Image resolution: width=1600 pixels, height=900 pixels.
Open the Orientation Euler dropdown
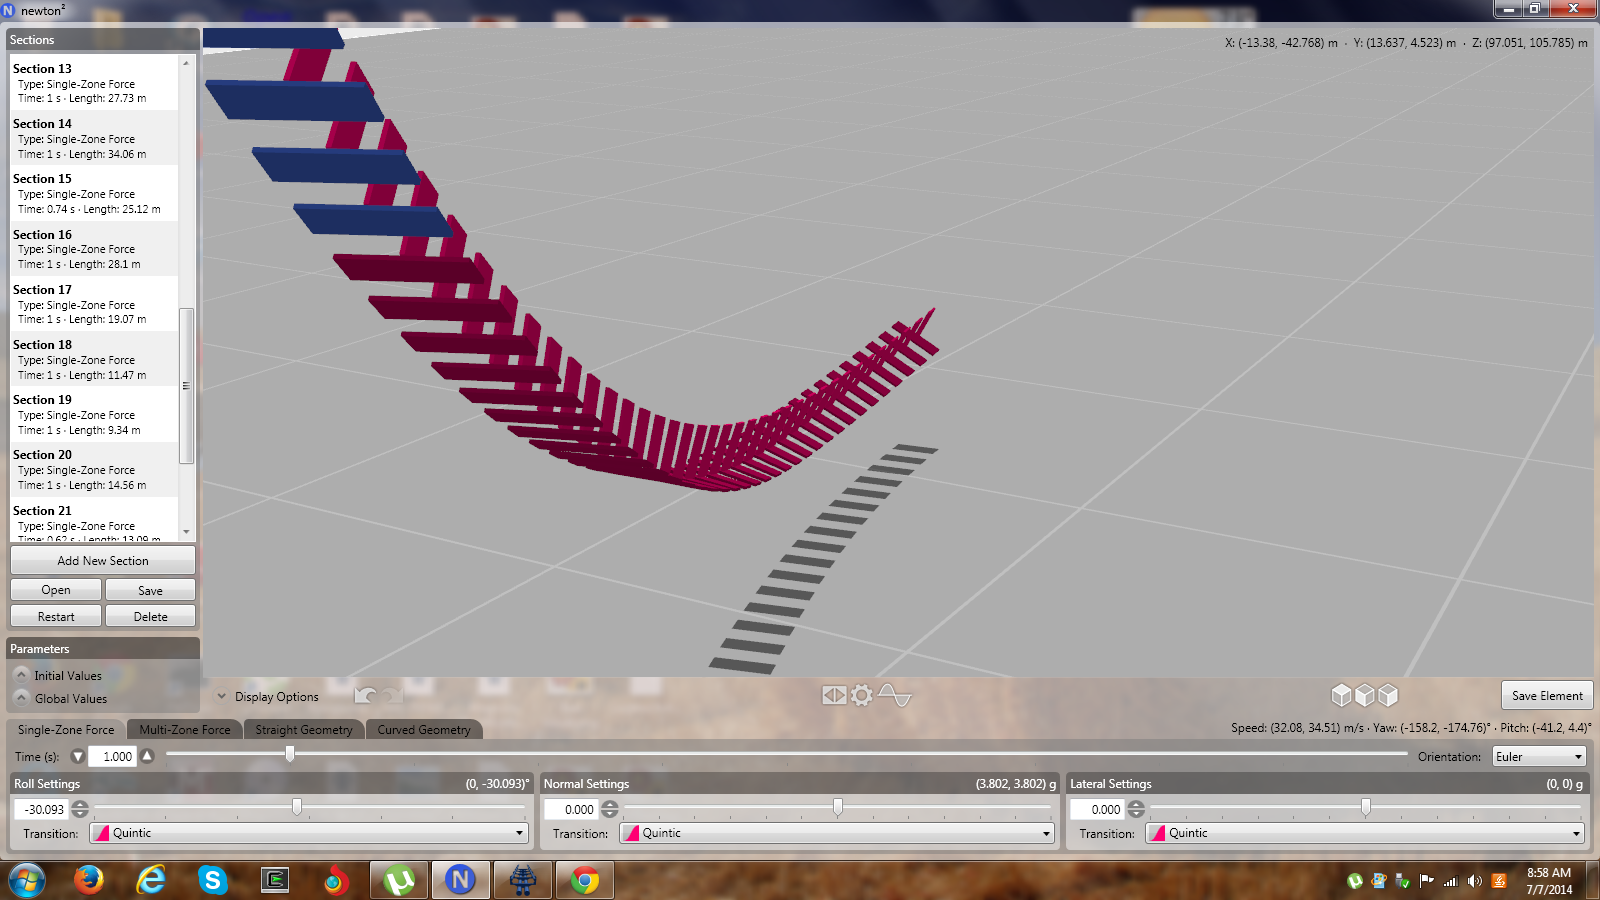(1539, 756)
